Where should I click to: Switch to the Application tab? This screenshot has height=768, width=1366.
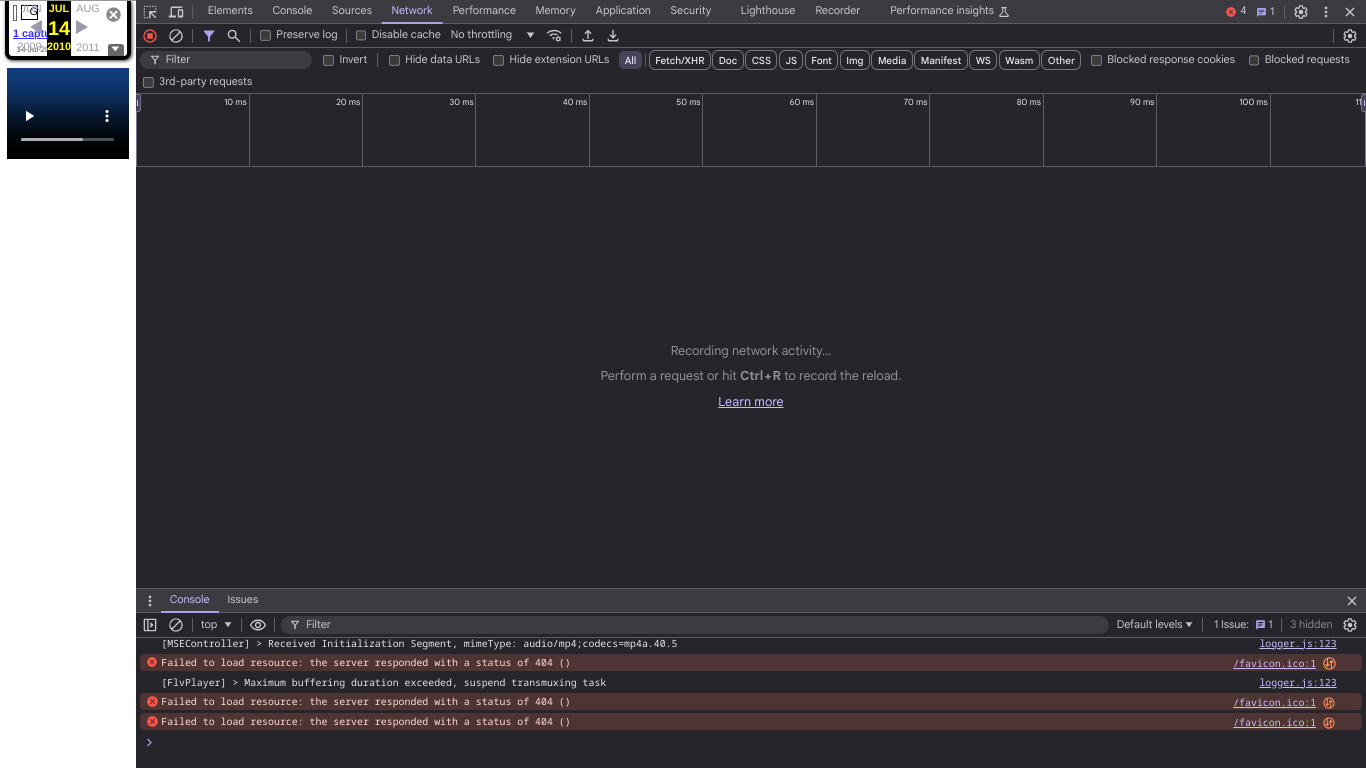point(623,11)
